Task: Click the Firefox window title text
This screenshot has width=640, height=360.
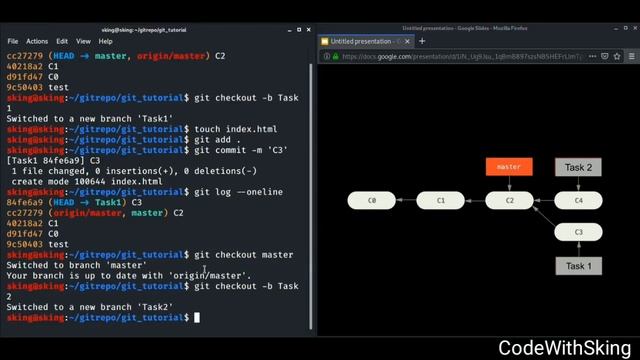Action: 464,28
